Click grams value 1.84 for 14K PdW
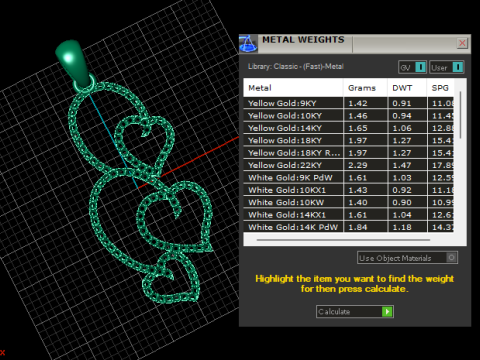480x360 pixels. (x=358, y=227)
